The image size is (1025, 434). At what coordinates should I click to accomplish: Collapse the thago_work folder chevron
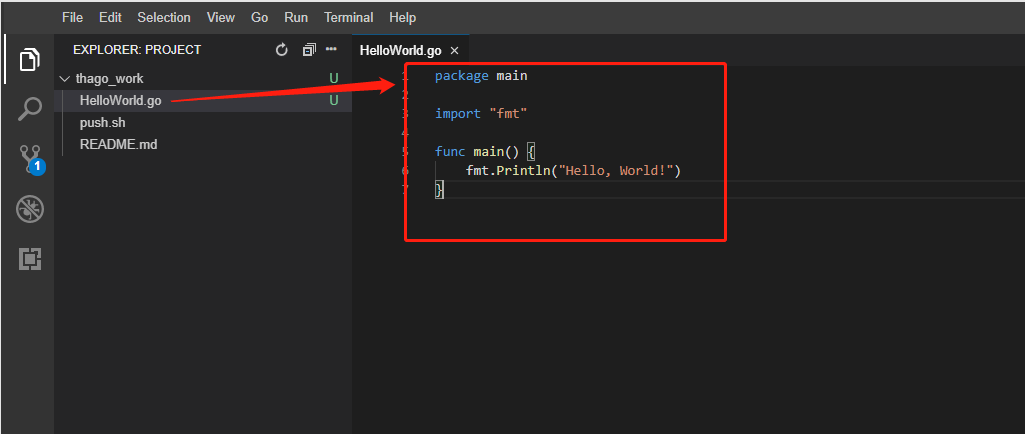pos(64,78)
